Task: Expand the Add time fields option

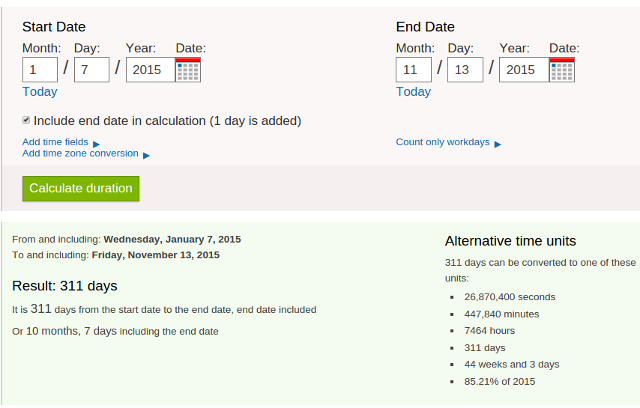Action: coord(55,142)
